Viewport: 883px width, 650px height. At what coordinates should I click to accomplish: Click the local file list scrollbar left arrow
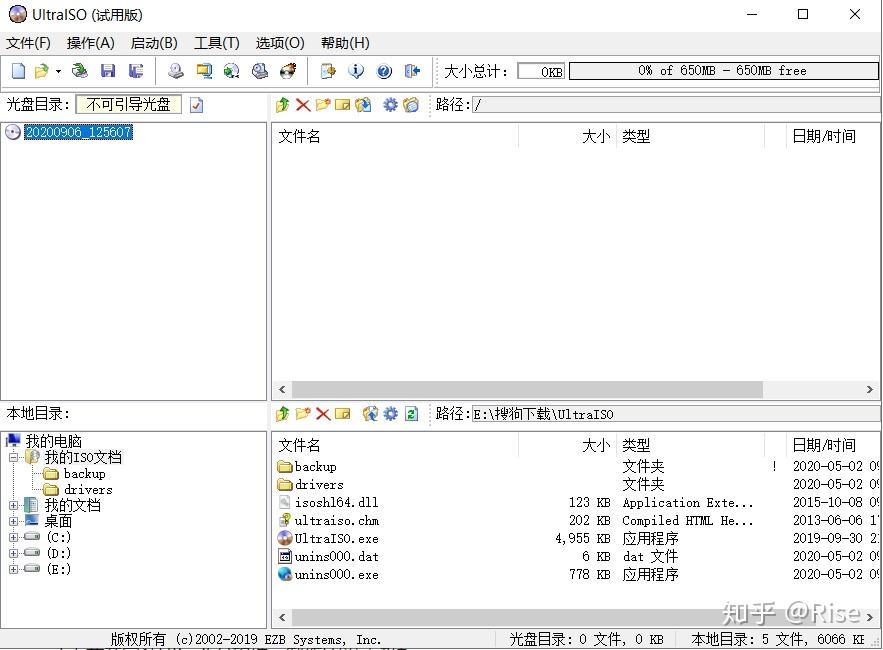pos(282,617)
